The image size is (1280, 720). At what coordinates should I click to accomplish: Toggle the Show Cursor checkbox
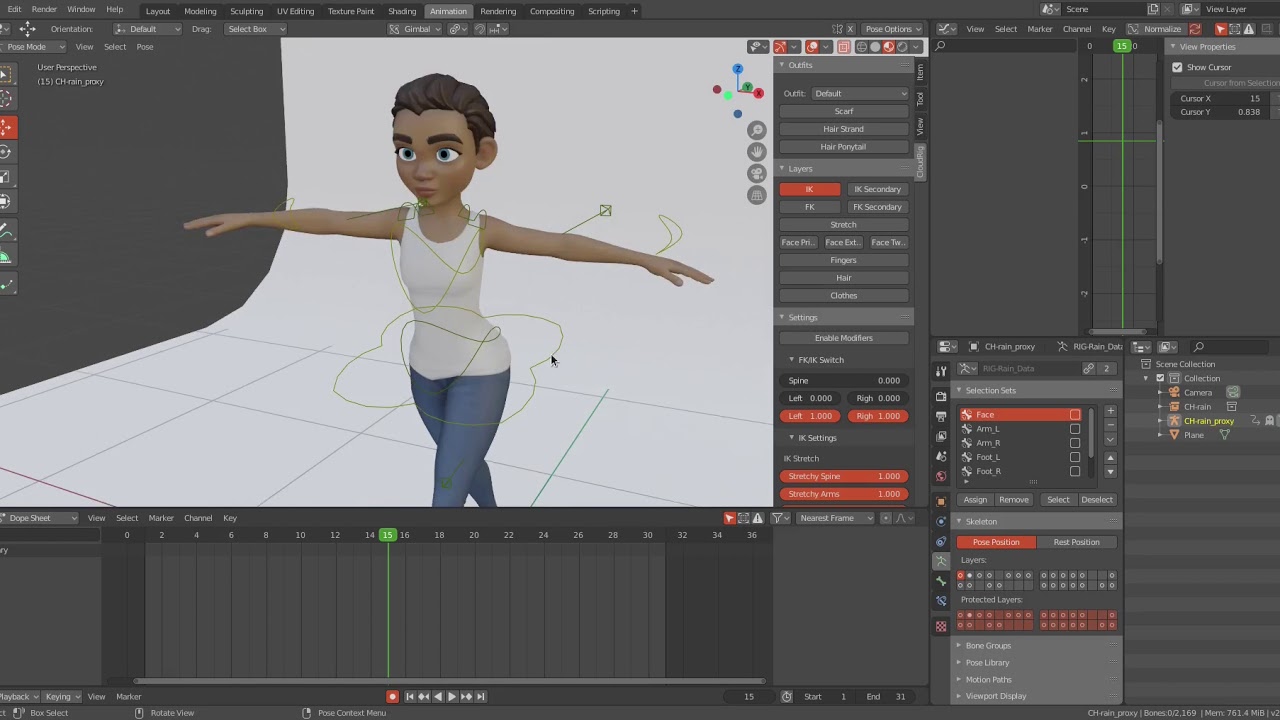coord(1177,67)
